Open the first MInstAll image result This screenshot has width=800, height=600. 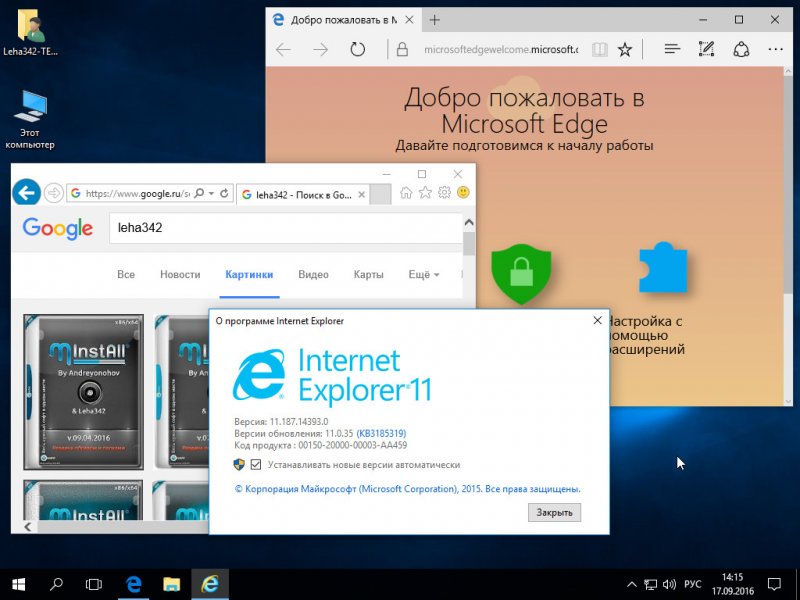pos(84,392)
